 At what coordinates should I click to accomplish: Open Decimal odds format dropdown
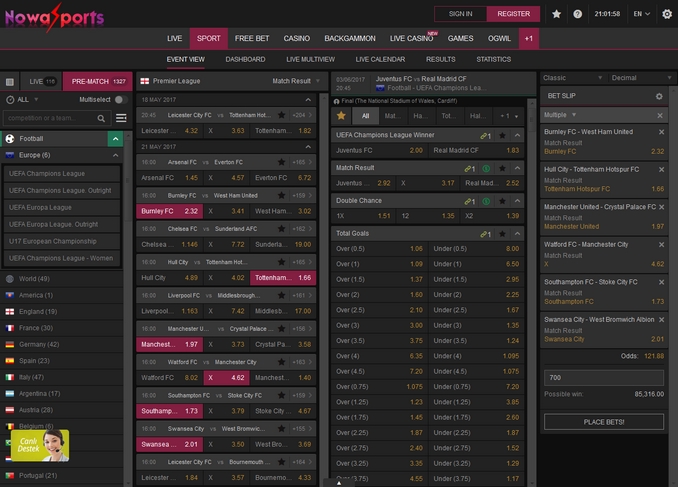coord(641,78)
